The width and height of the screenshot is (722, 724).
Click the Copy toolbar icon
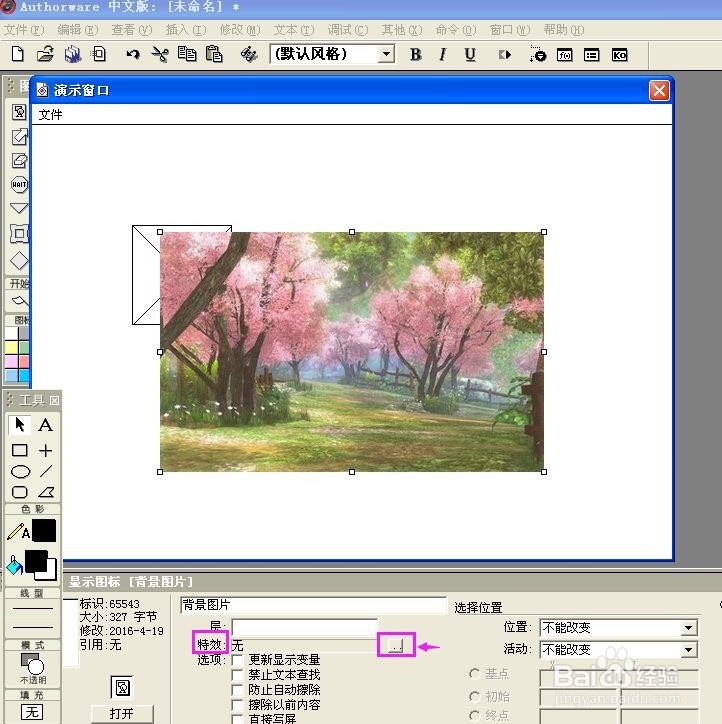pyautogui.click(x=187, y=54)
